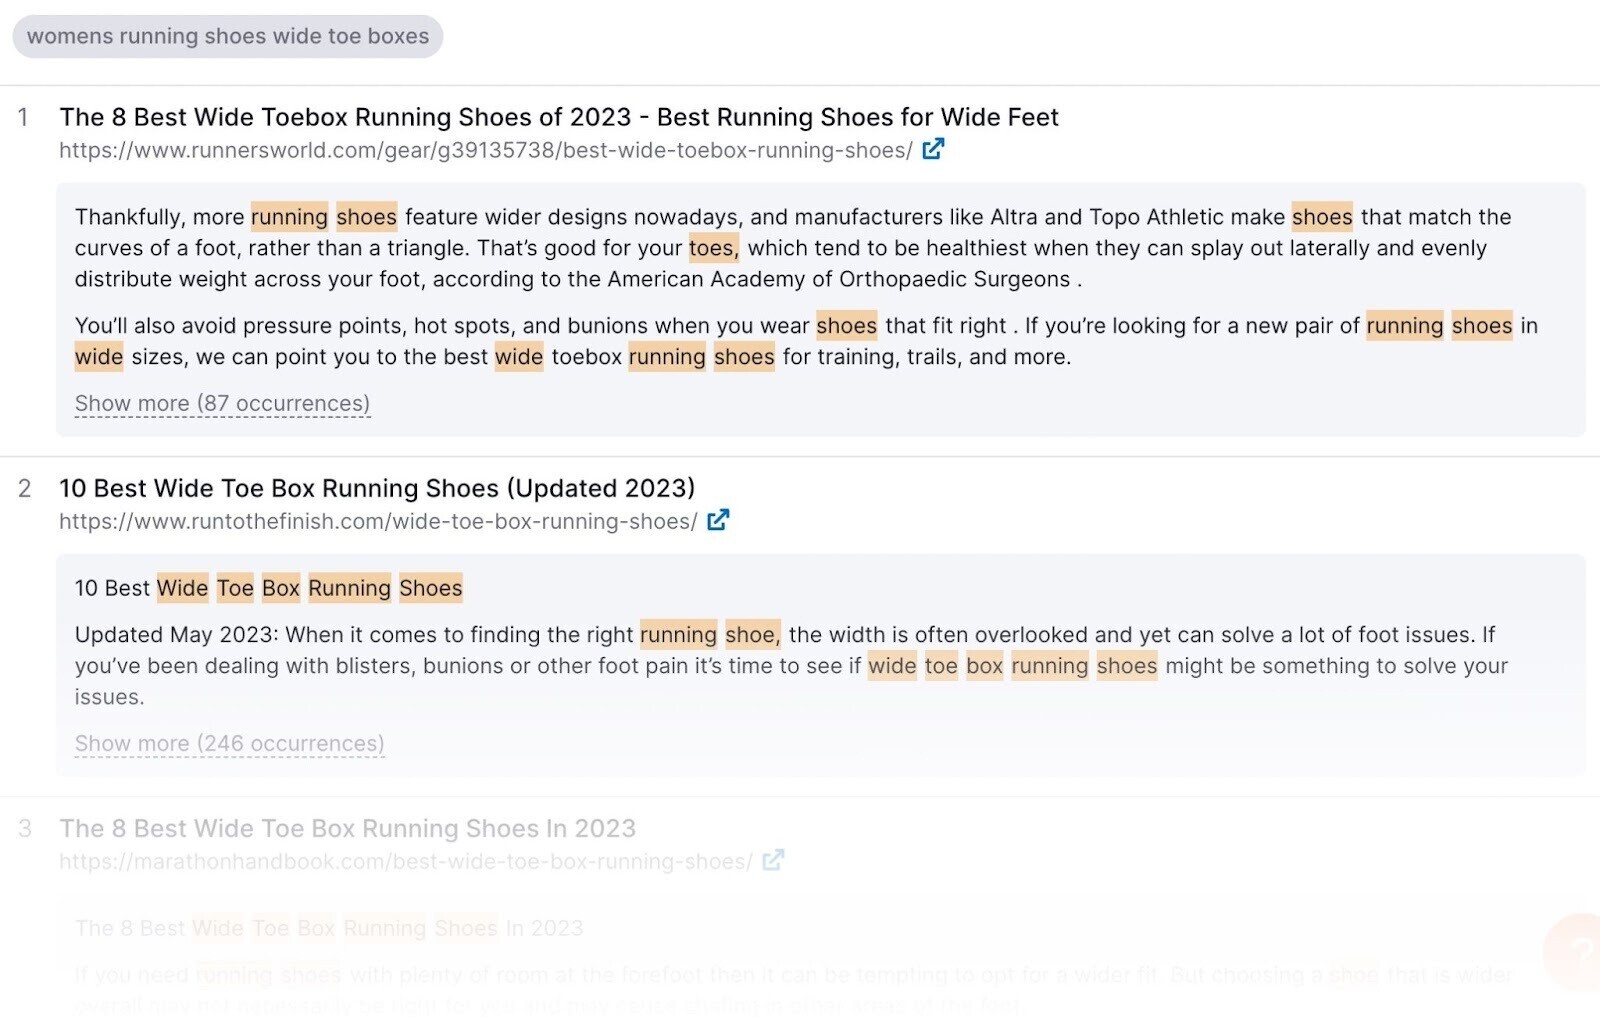
Task: Click the runnersworld.com URL below the first title
Action: coord(485,150)
